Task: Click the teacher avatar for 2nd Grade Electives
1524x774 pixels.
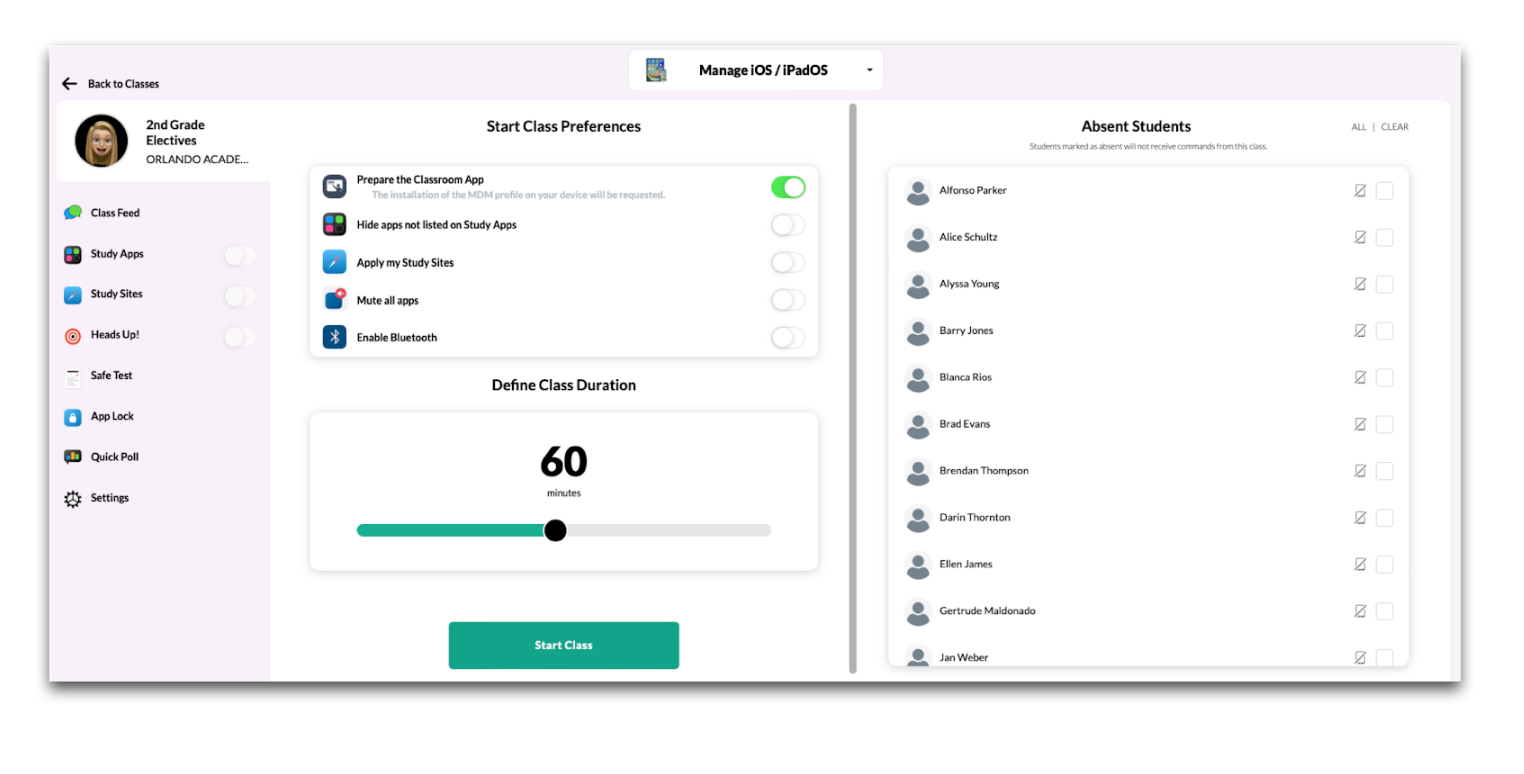Action: [102, 141]
